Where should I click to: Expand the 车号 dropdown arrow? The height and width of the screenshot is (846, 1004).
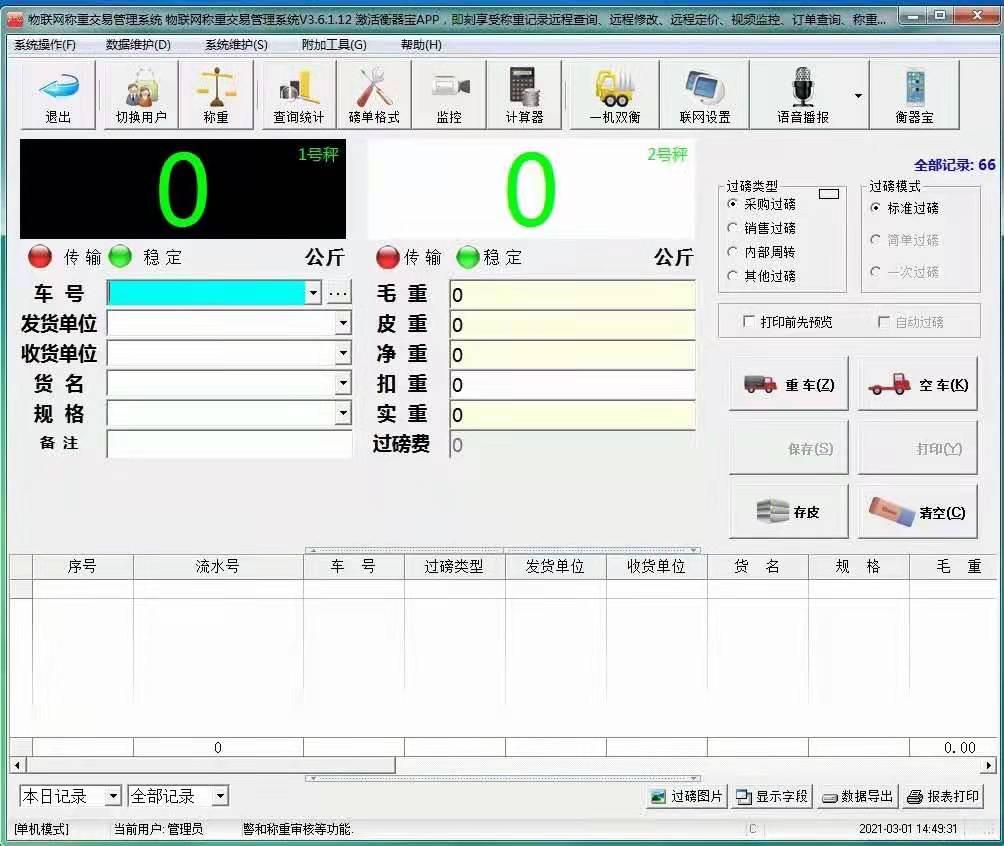click(312, 293)
